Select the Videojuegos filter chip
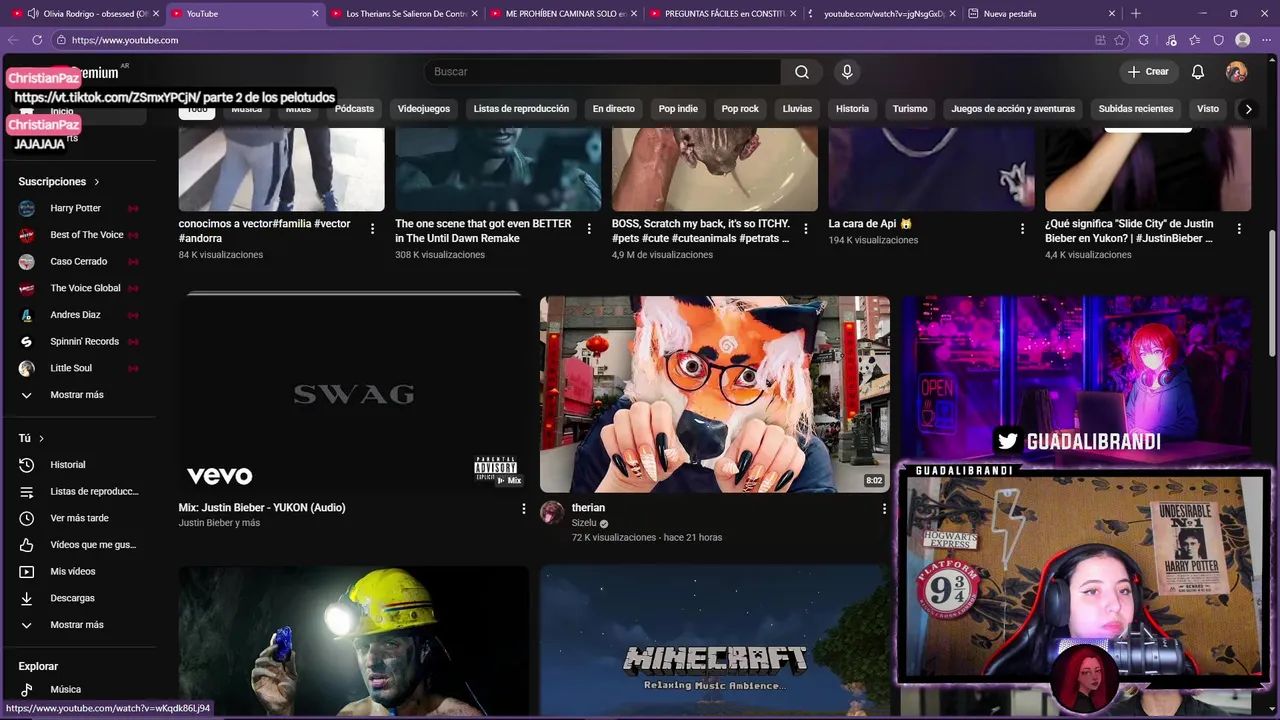1280x720 pixels. coord(424,109)
